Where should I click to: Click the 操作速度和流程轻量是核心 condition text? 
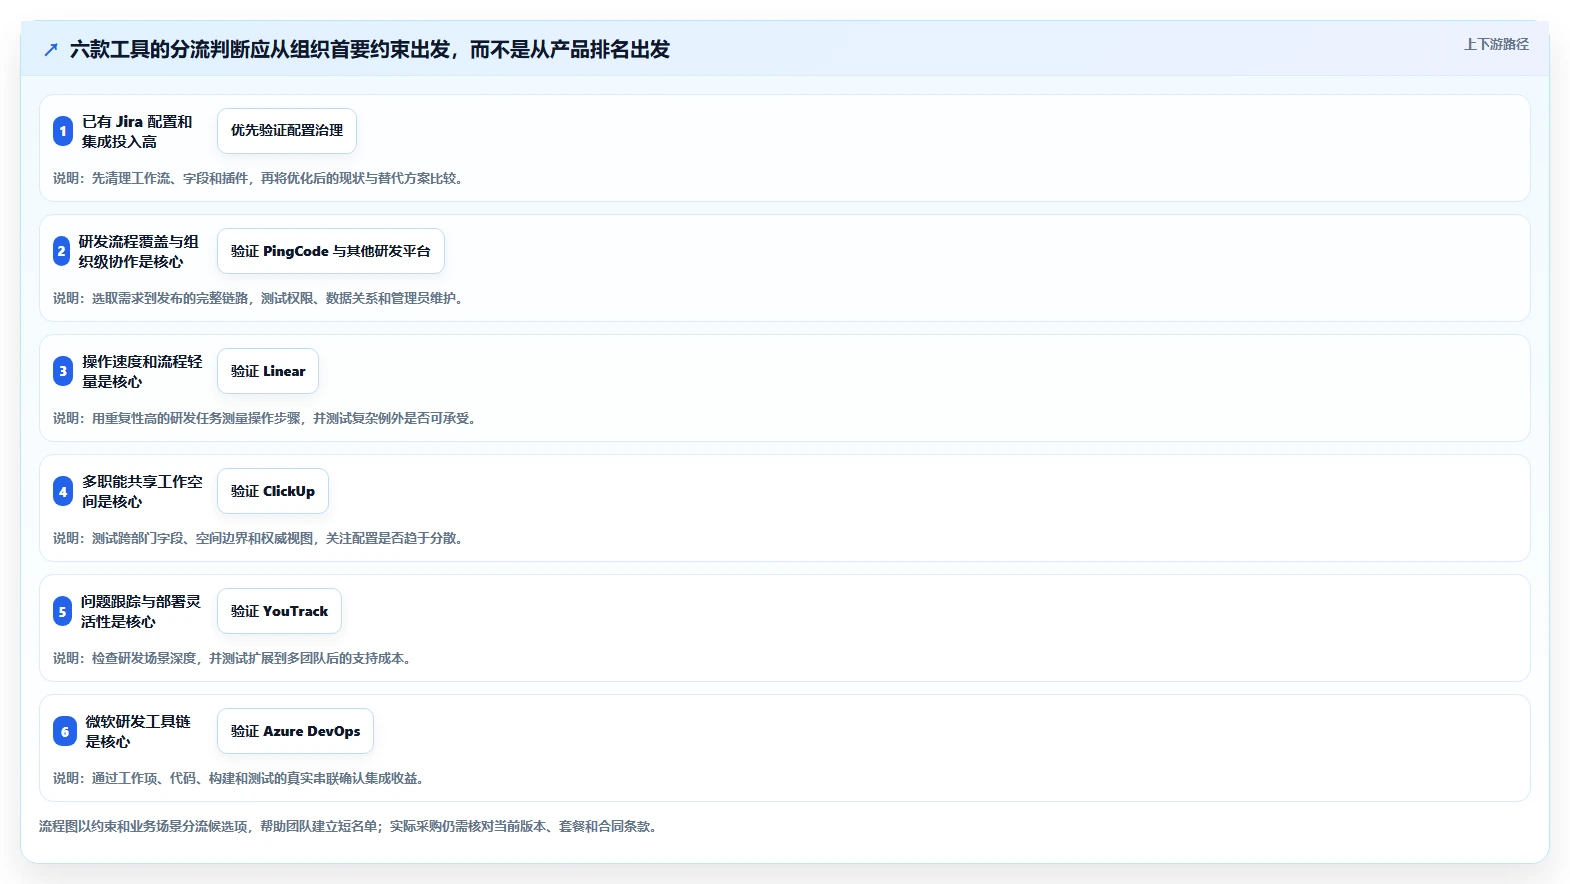[x=142, y=371]
